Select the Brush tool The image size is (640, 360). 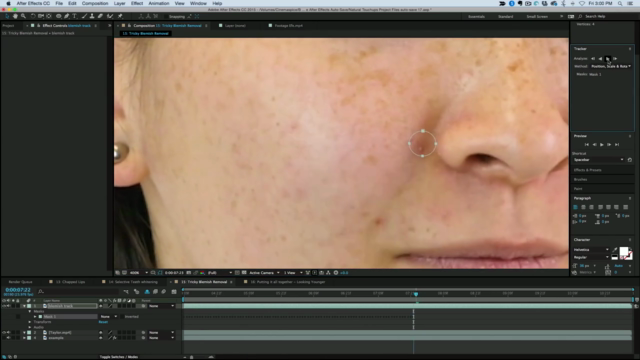tap(84, 16)
